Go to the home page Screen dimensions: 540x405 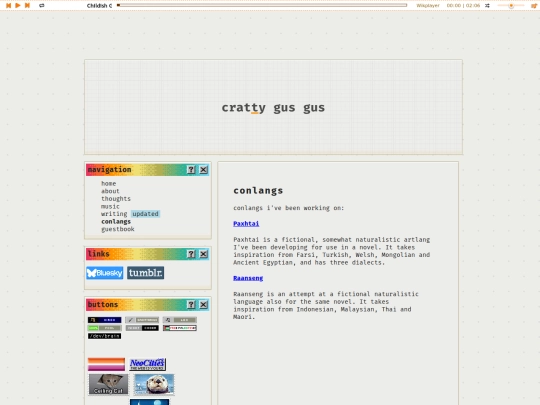point(108,184)
